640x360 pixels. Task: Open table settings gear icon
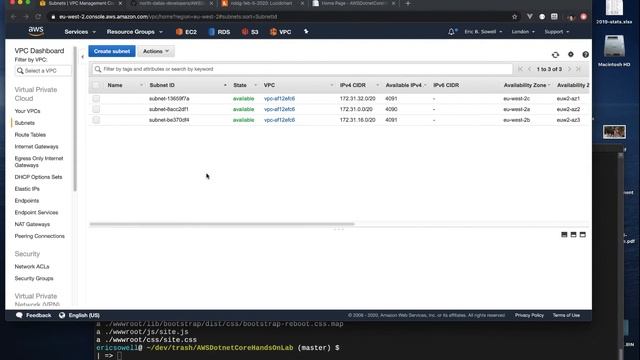tap(571, 54)
